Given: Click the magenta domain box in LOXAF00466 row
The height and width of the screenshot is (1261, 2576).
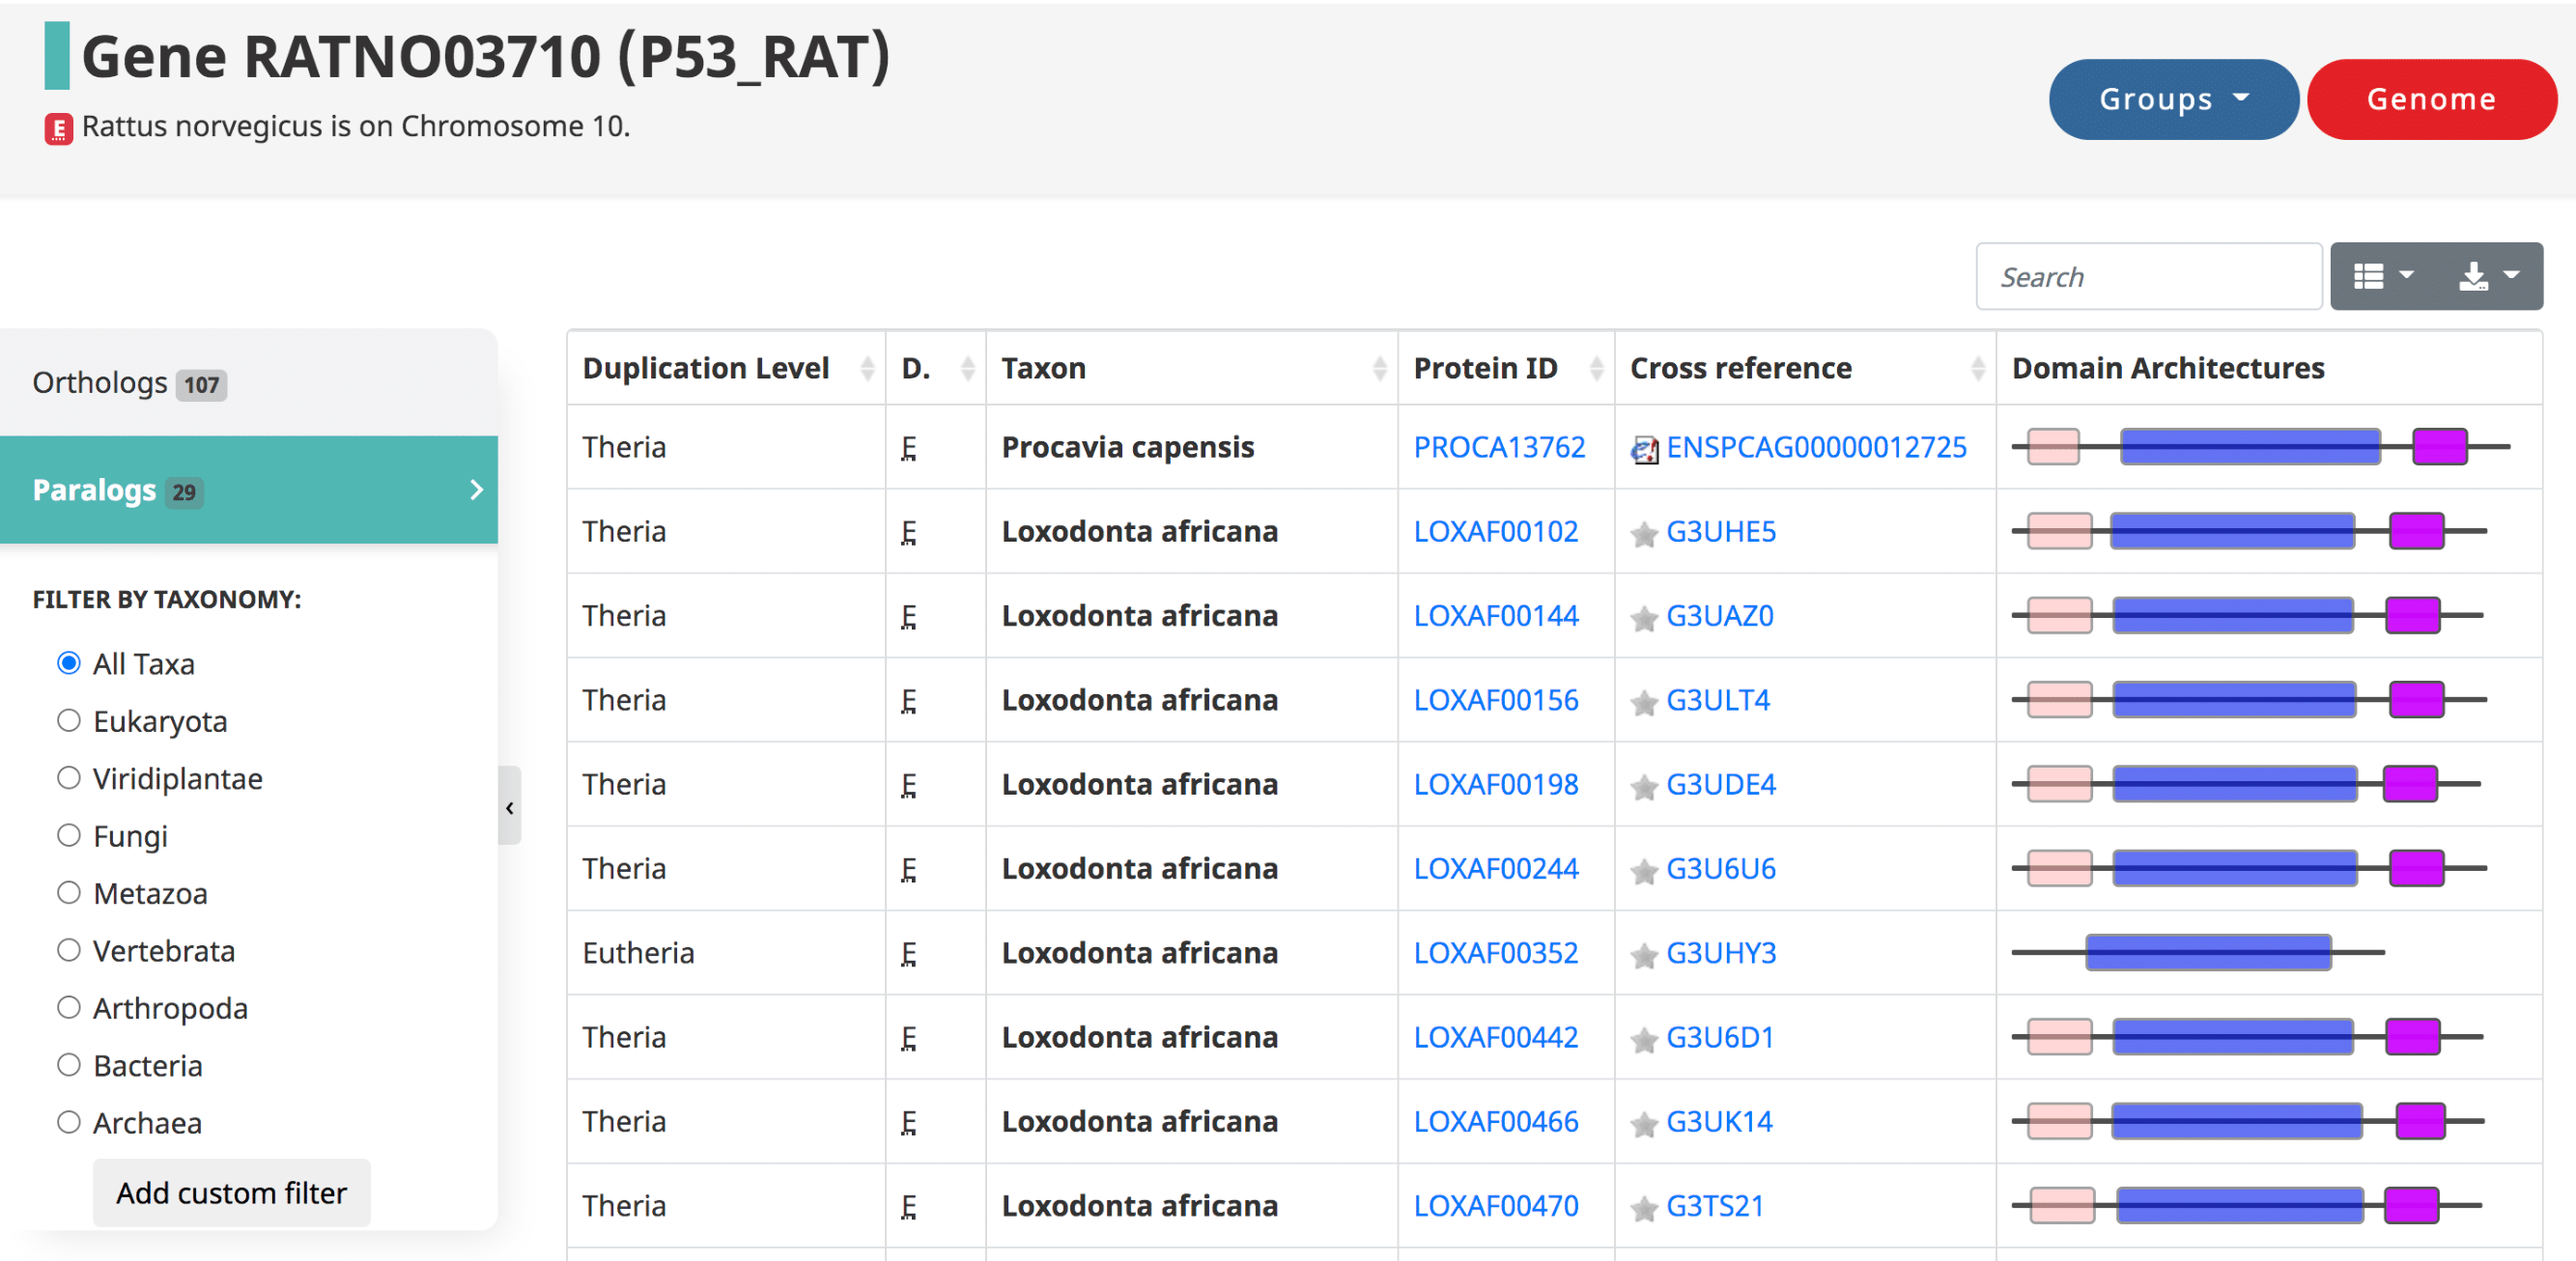Looking at the screenshot, I should (2420, 1121).
